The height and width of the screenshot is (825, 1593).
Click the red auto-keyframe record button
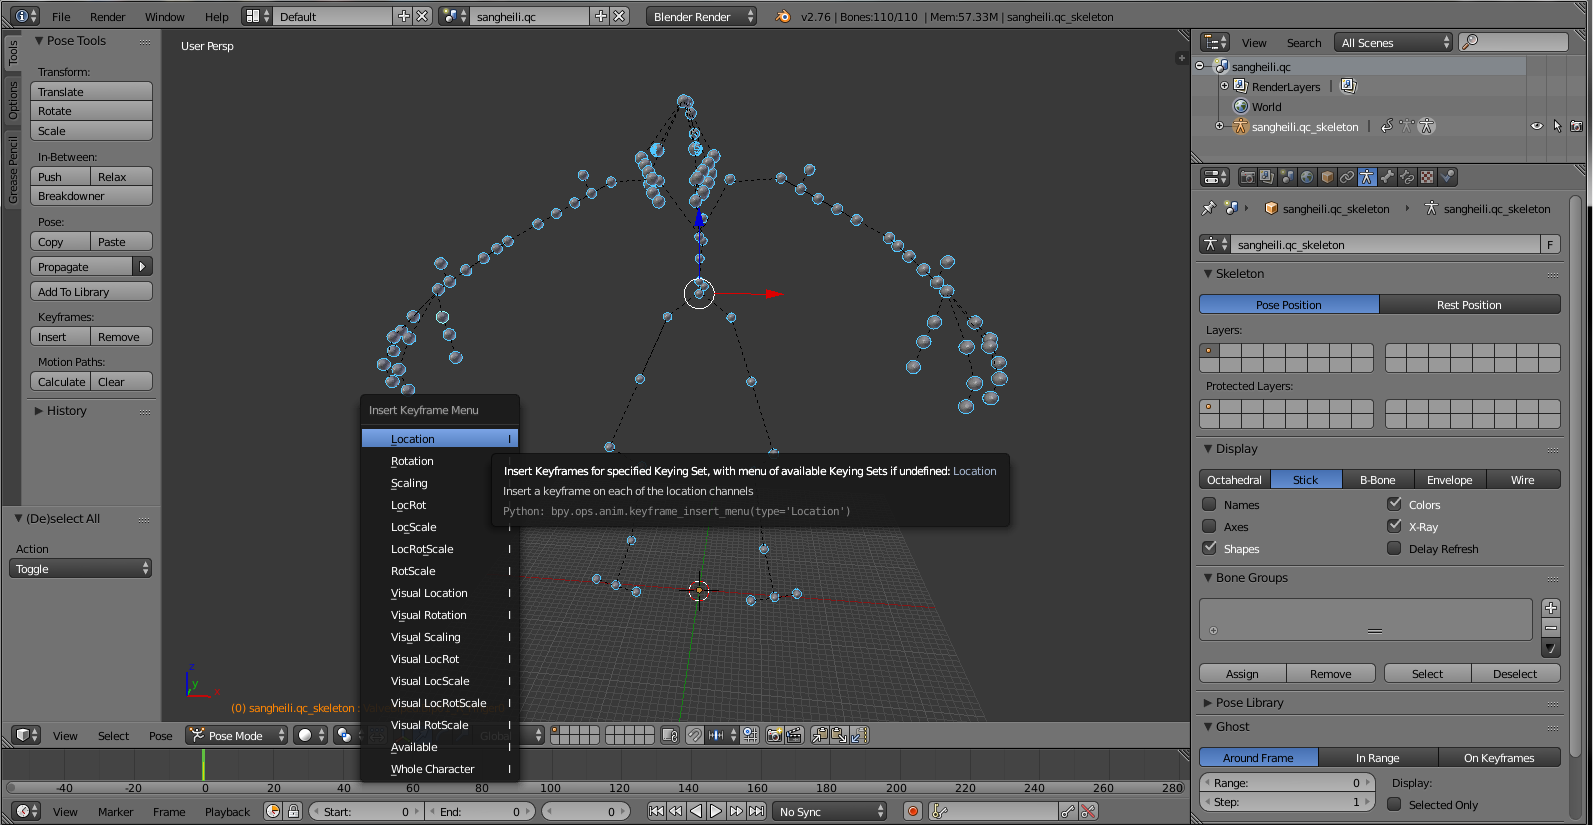(912, 811)
